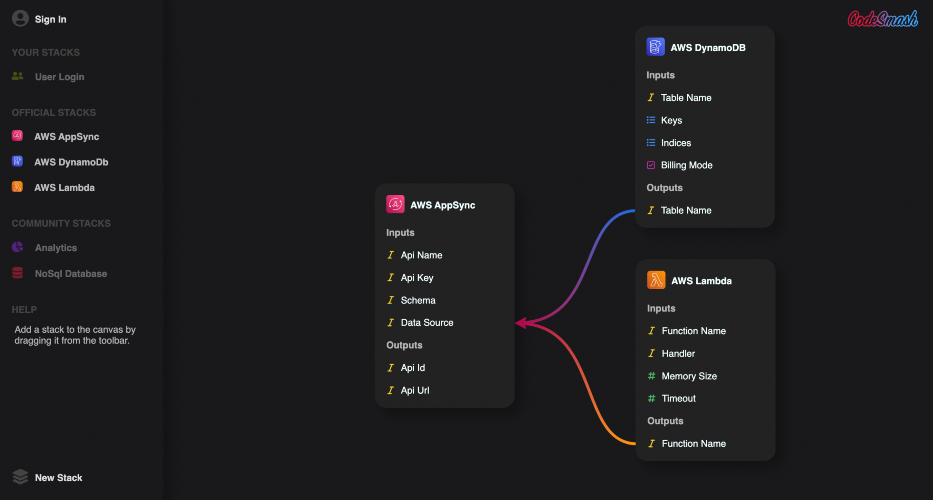The image size is (933, 500).
Task: Select NoSql Database community stack
Action: point(71,274)
